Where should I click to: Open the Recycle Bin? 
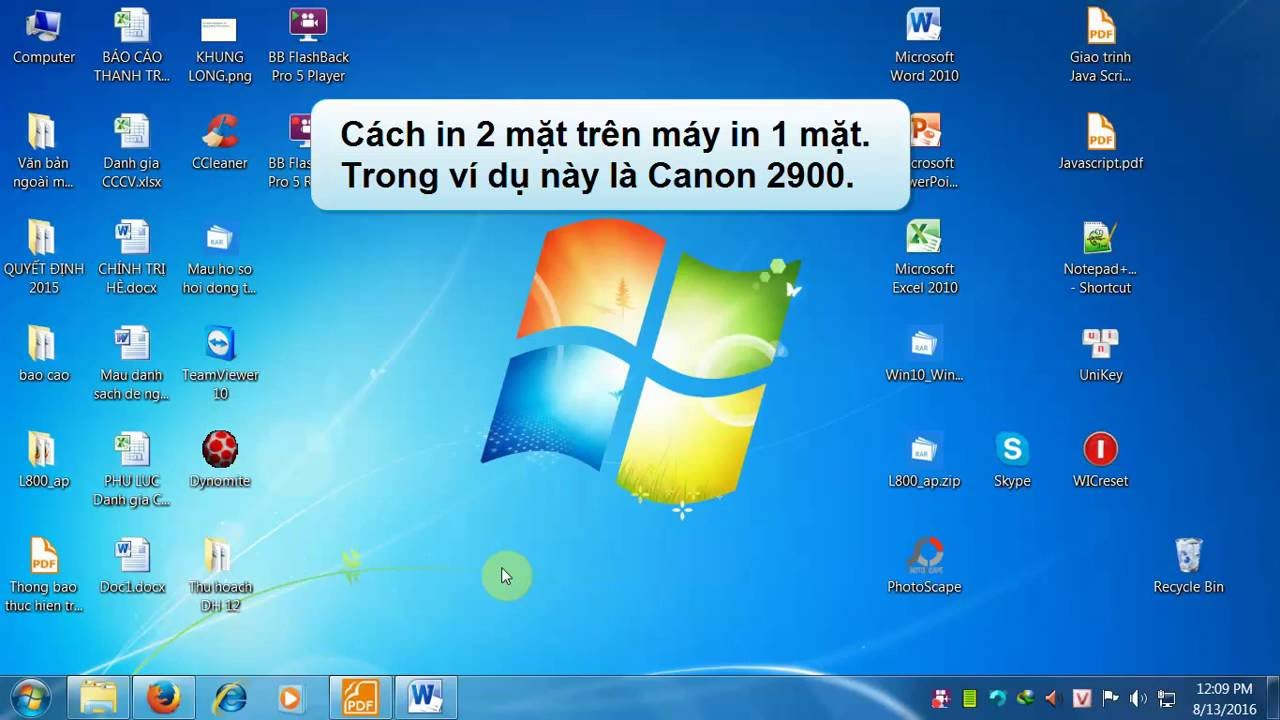1188,566
